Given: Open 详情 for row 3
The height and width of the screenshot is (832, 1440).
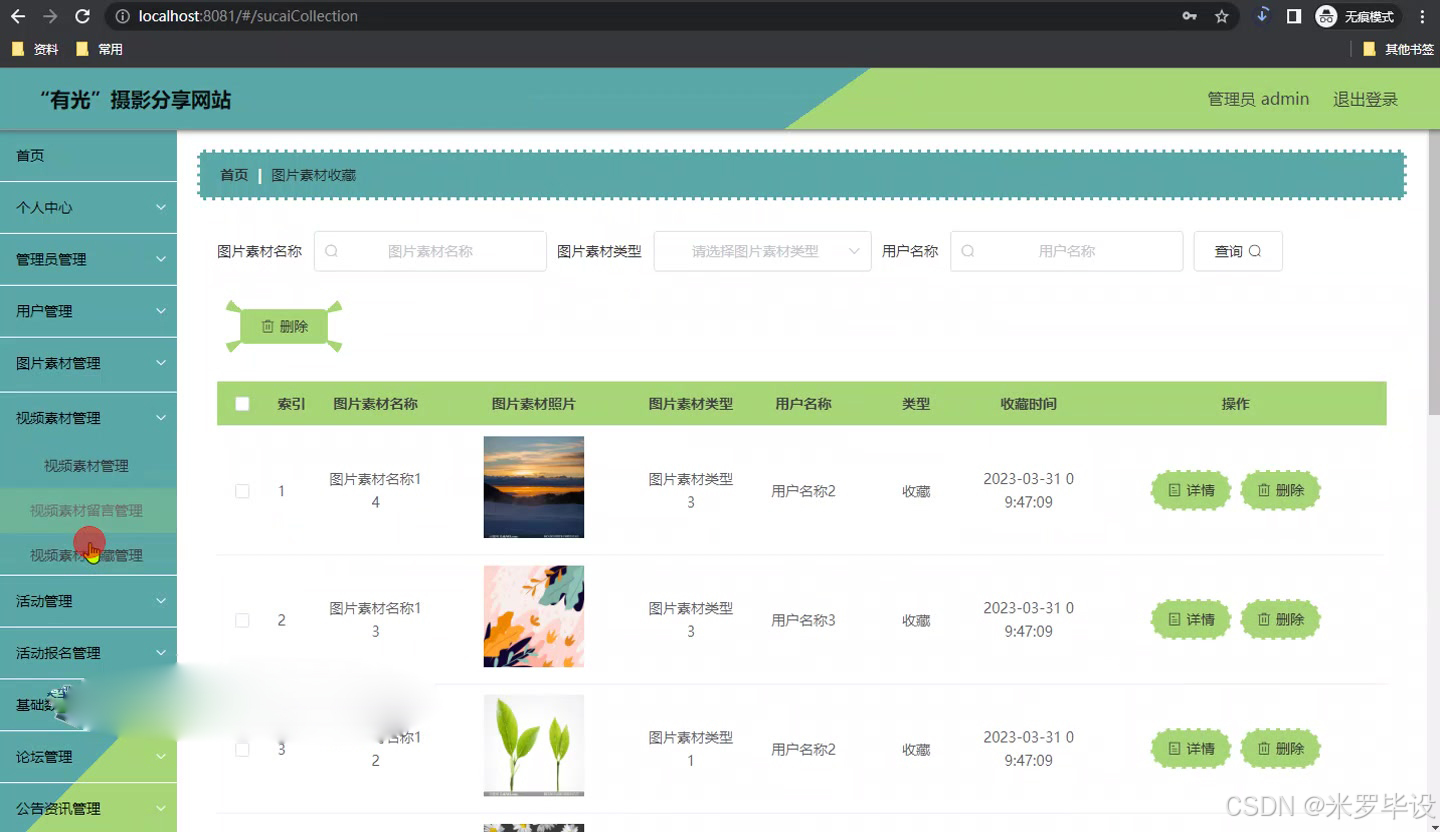Looking at the screenshot, I should 1191,748.
